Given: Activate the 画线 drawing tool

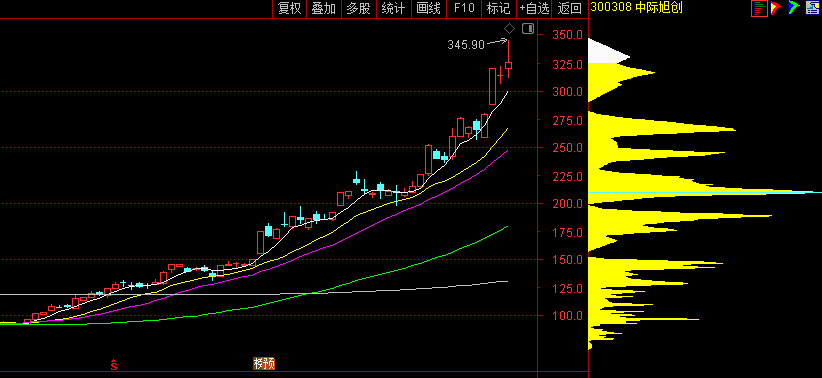Looking at the screenshot, I should (x=428, y=8).
